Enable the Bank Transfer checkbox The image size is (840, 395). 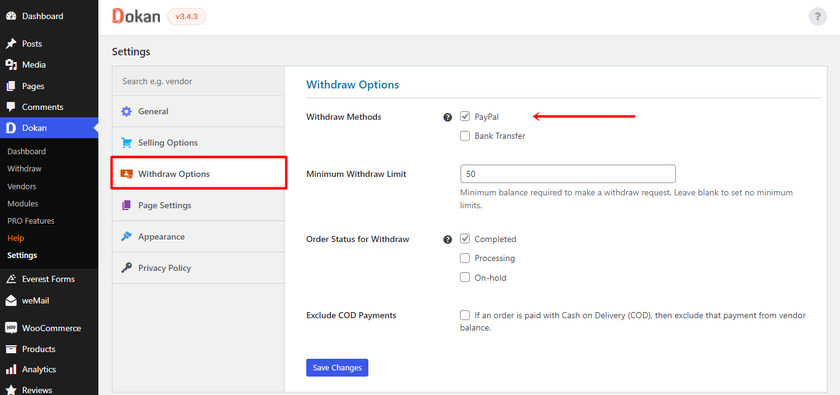(465, 136)
